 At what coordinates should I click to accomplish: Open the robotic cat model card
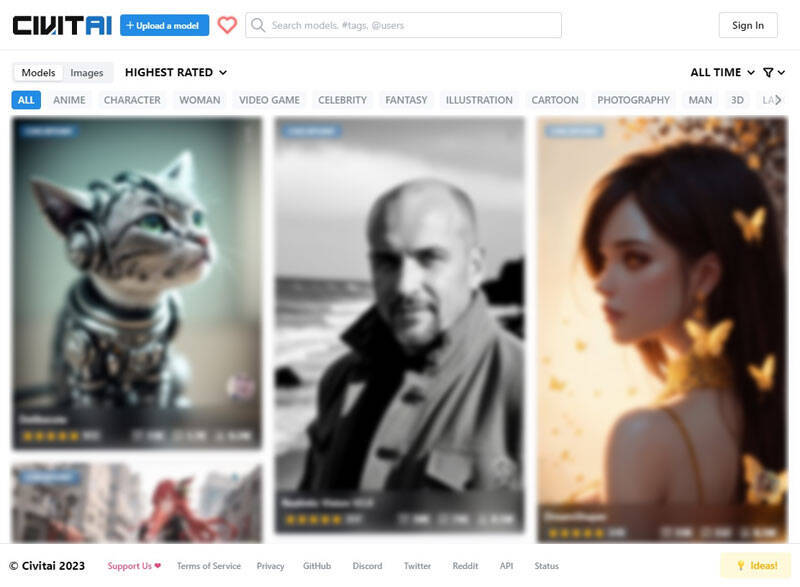pos(137,280)
